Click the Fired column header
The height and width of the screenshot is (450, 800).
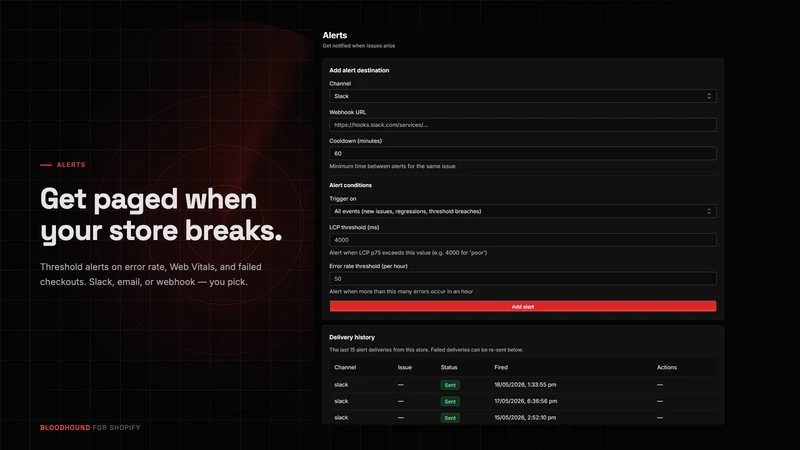[501, 367]
